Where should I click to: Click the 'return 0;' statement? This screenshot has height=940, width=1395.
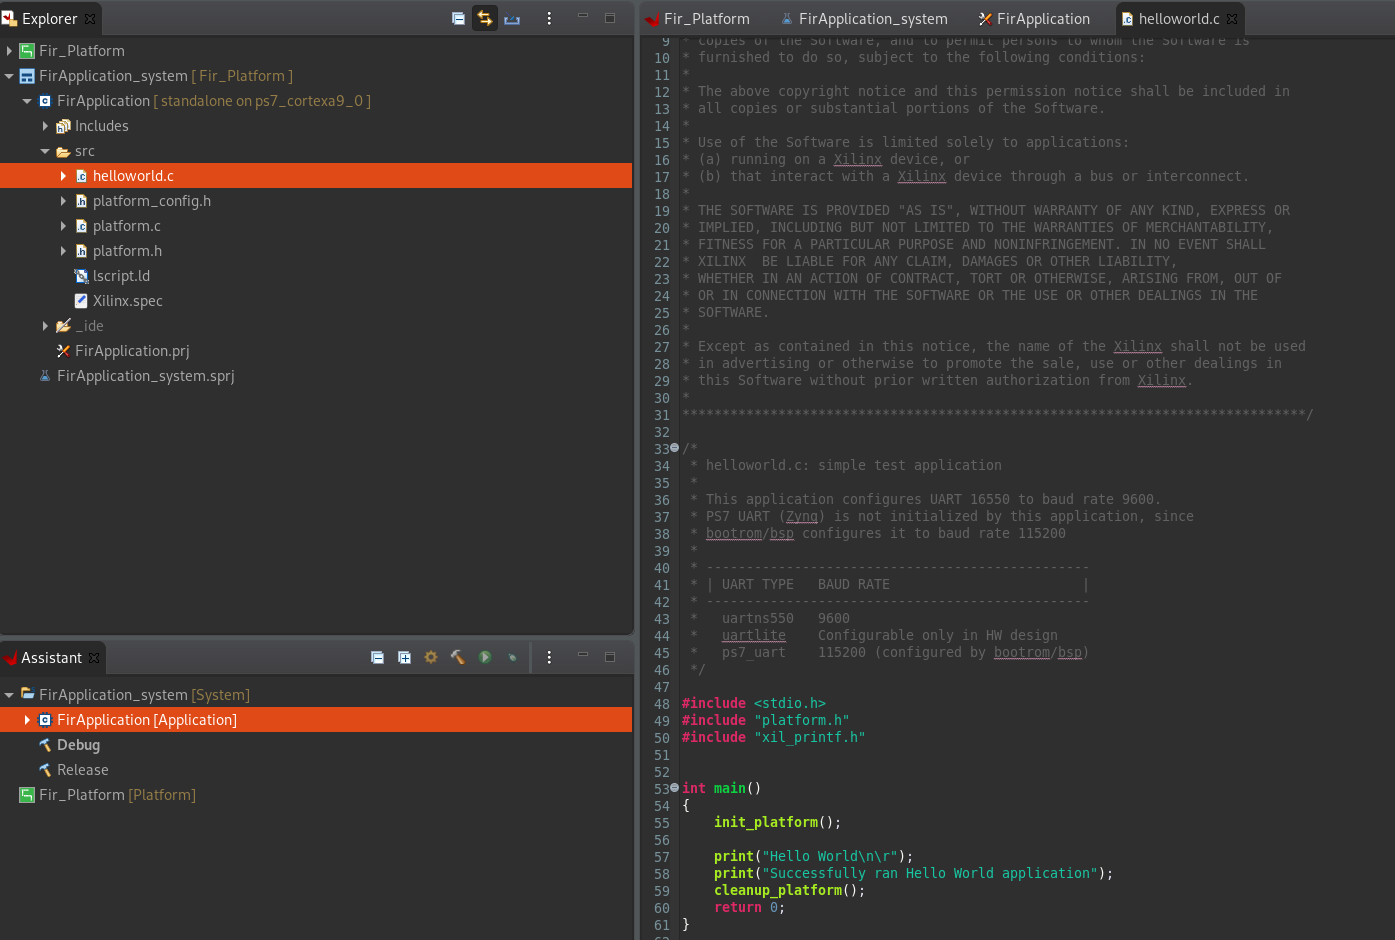pyautogui.click(x=750, y=907)
